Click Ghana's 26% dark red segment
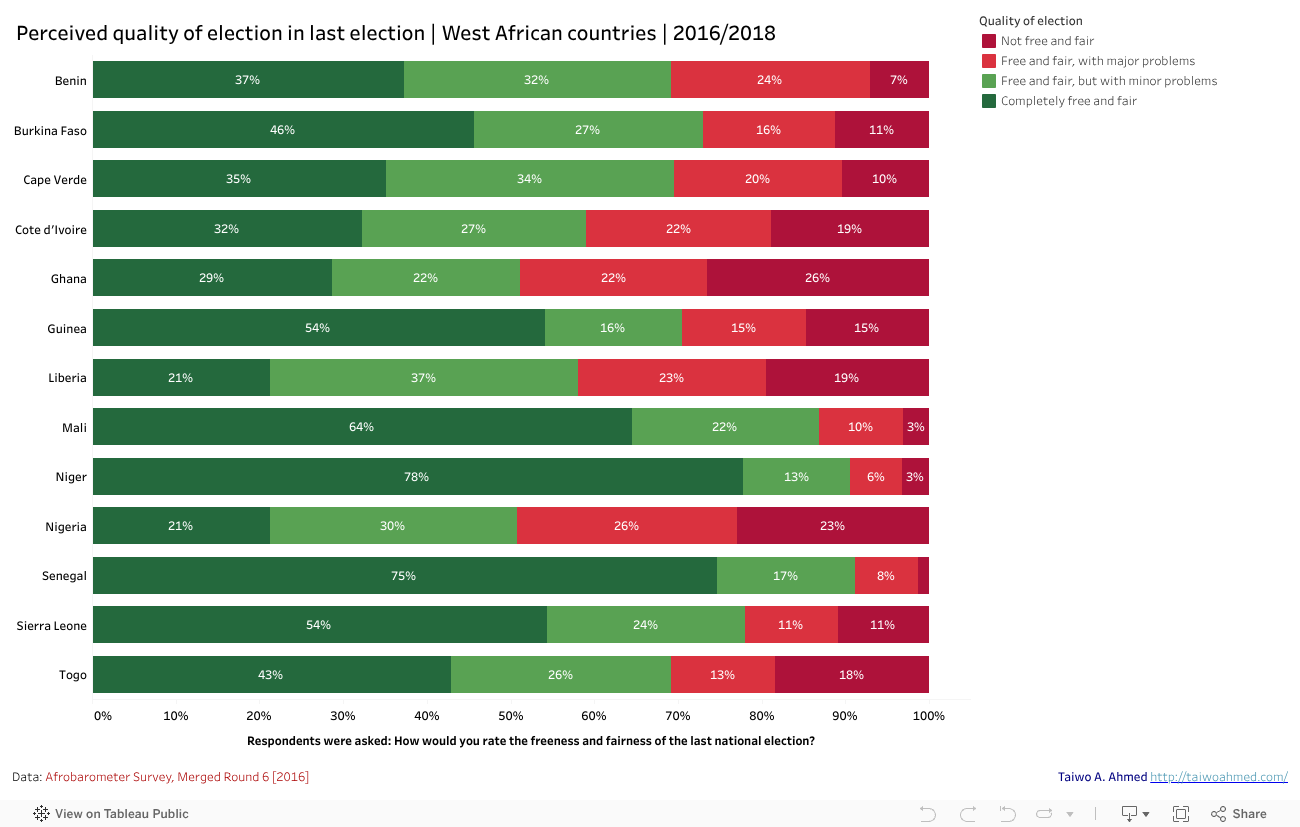The height and width of the screenshot is (827, 1300). tap(817, 278)
